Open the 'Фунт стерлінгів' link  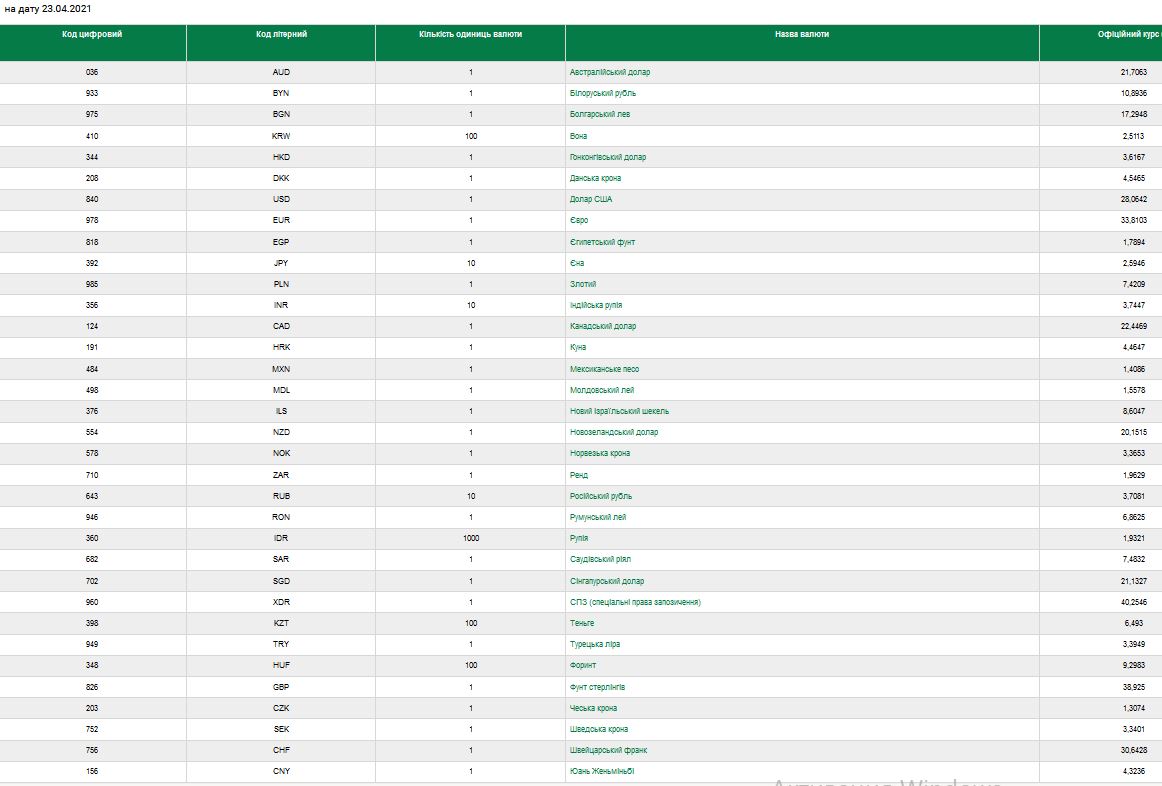point(597,687)
